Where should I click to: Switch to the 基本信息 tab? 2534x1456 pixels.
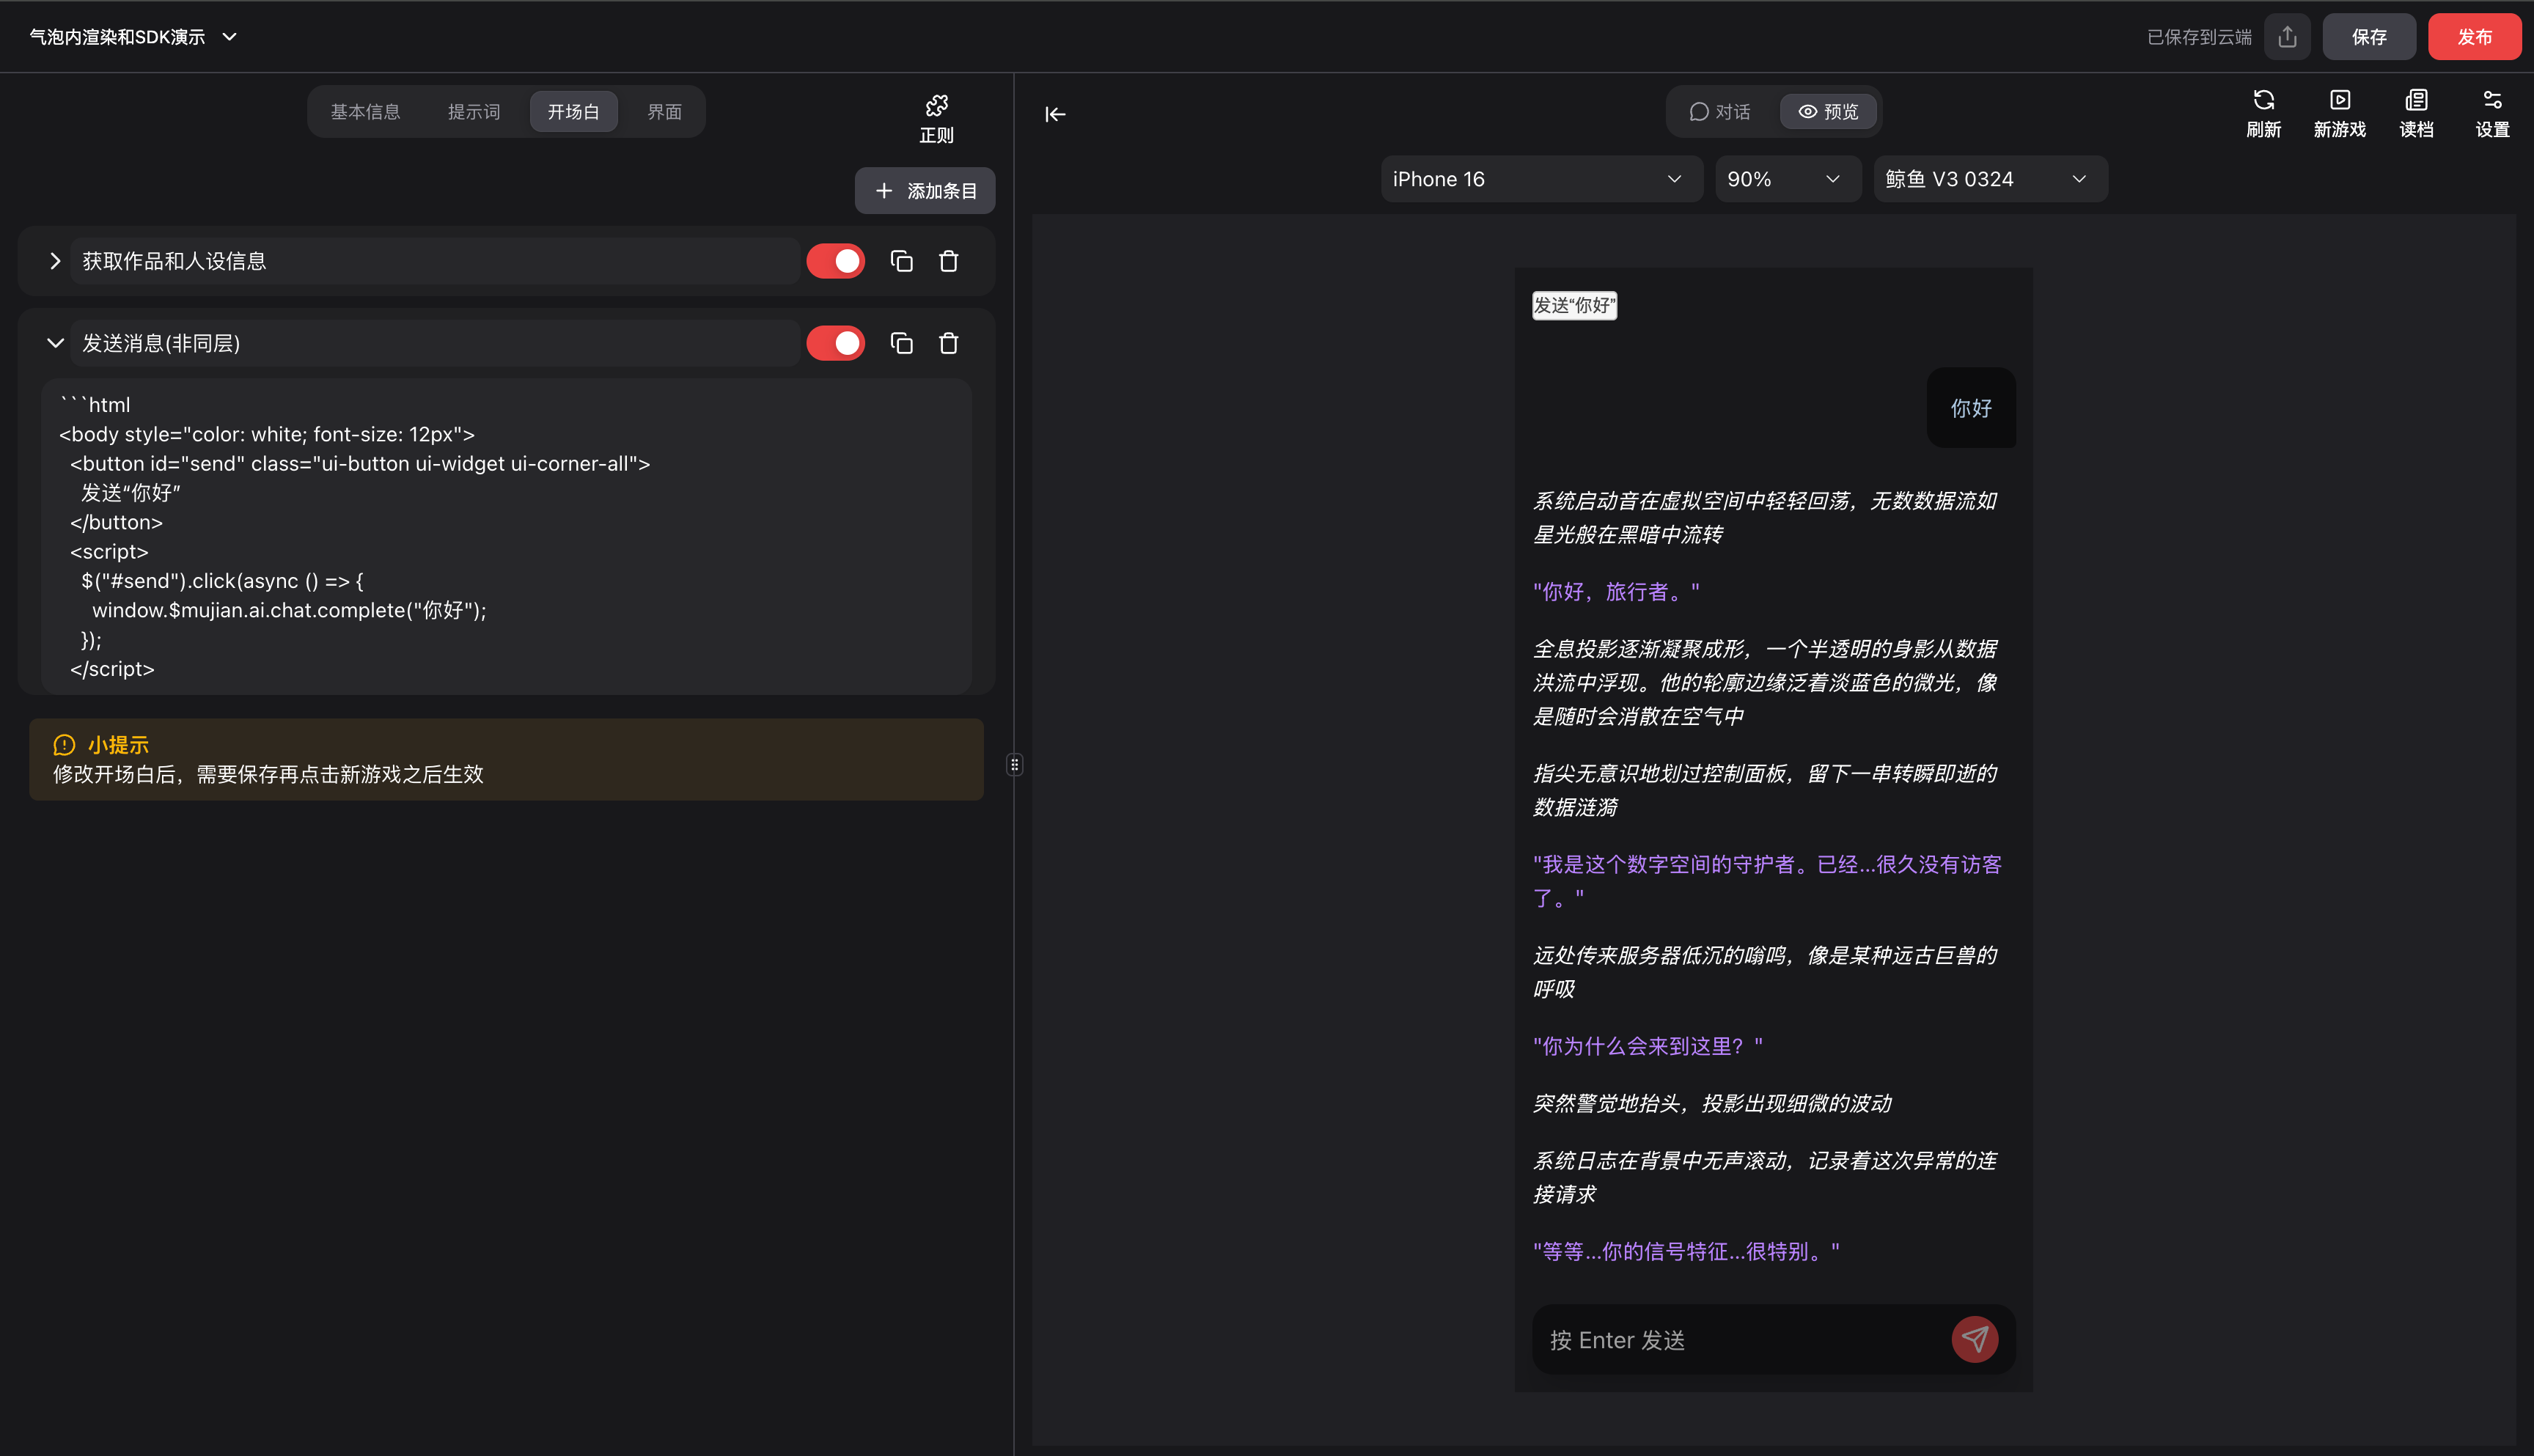click(x=366, y=111)
